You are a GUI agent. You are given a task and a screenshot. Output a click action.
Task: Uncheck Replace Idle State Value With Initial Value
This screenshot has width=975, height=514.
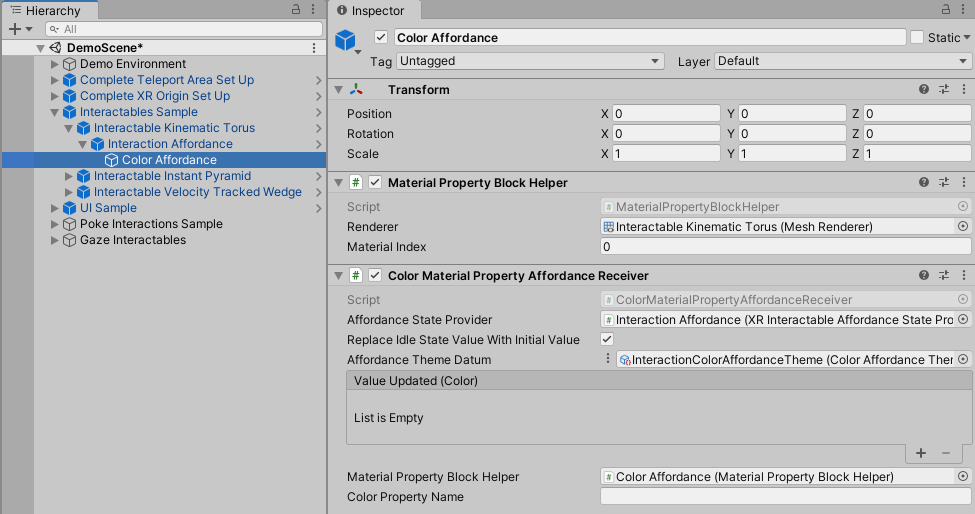pos(607,340)
